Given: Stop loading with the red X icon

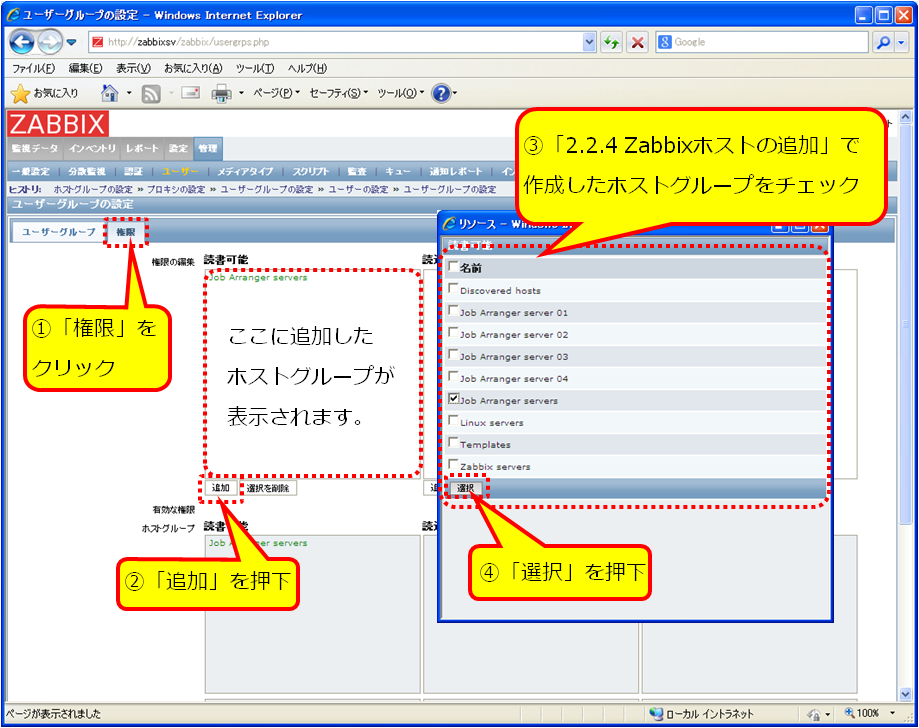Looking at the screenshot, I should 637,42.
